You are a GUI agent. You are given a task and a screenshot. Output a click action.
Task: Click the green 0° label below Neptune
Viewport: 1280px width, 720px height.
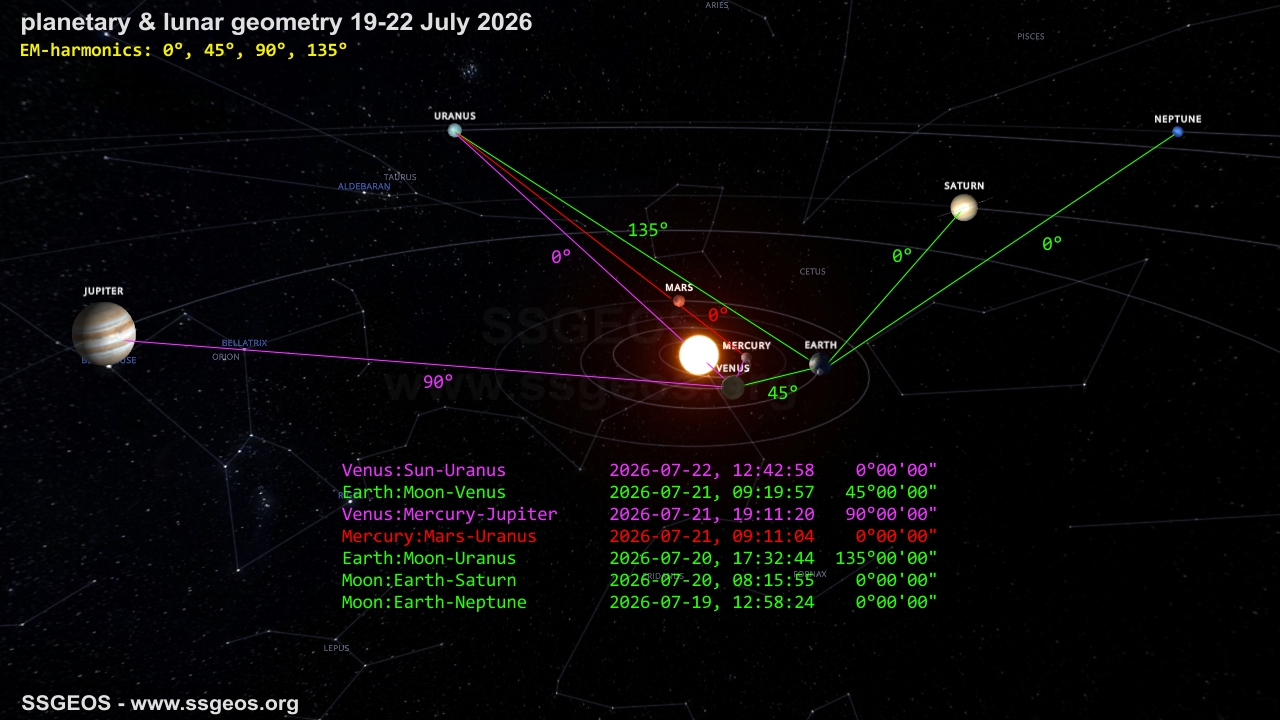(1052, 244)
